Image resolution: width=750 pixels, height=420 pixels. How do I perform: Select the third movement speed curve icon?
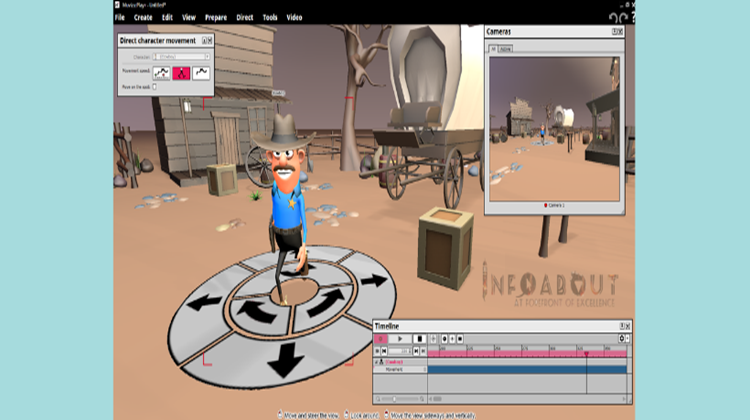tap(201, 73)
